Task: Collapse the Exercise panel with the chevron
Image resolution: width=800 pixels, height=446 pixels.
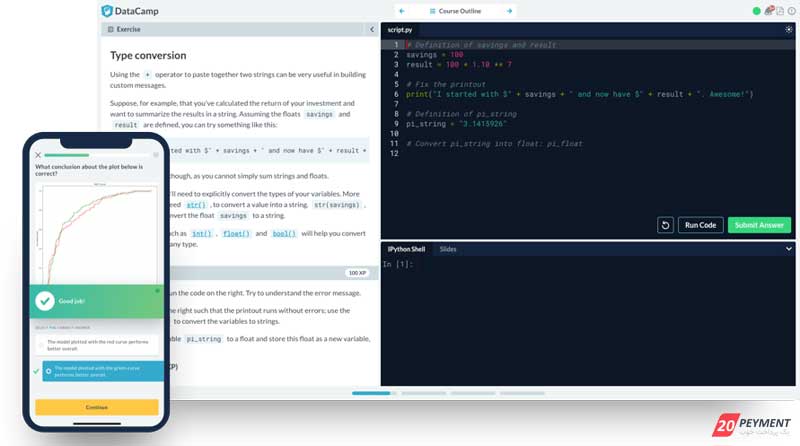Action: pyautogui.click(x=372, y=29)
